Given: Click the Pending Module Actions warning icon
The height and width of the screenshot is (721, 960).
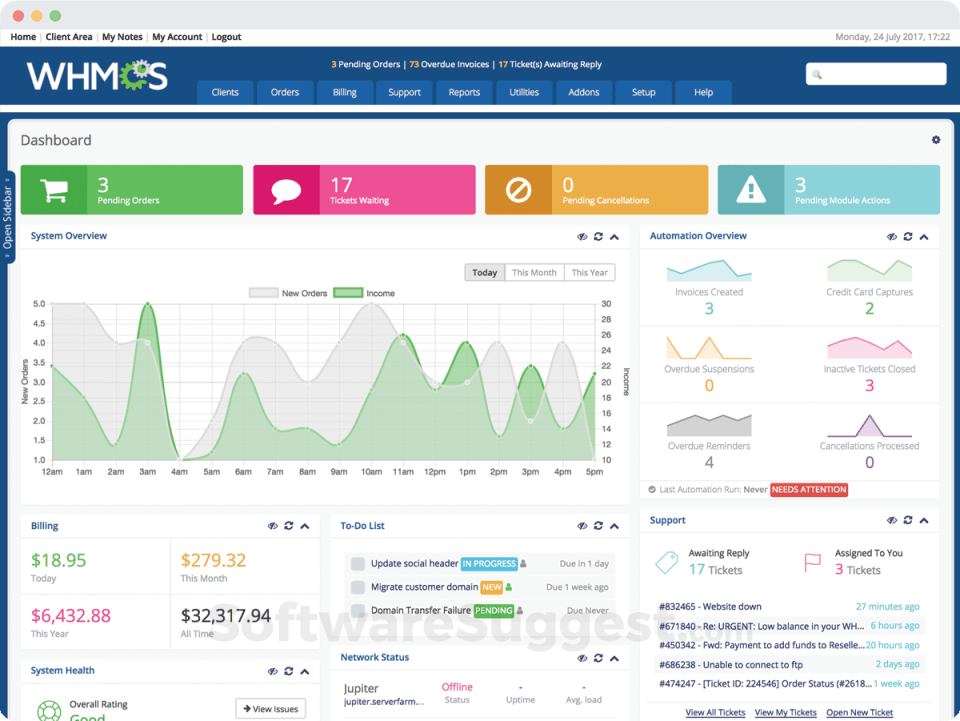Looking at the screenshot, I should click(x=751, y=190).
